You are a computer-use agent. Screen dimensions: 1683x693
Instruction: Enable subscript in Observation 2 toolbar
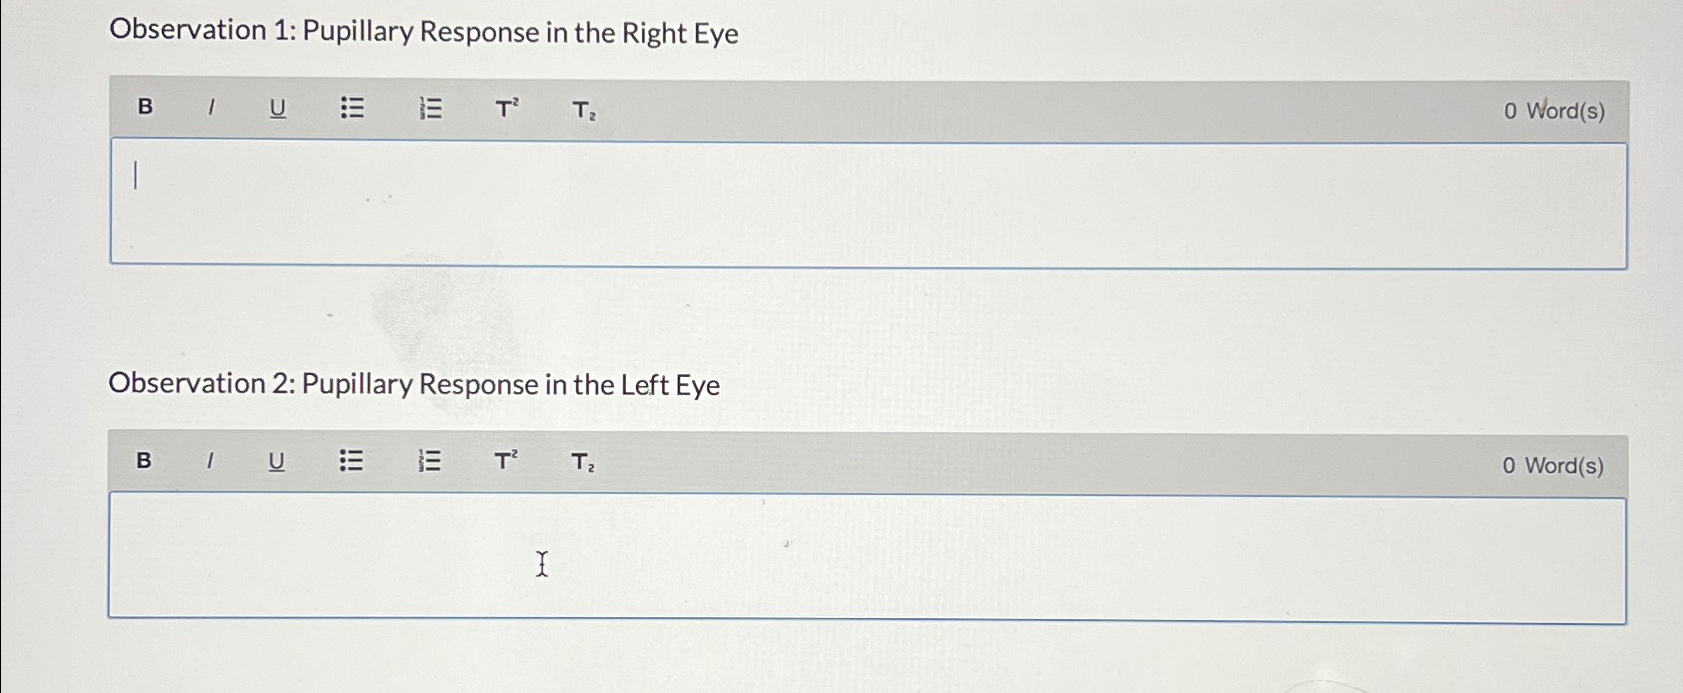pos(581,463)
